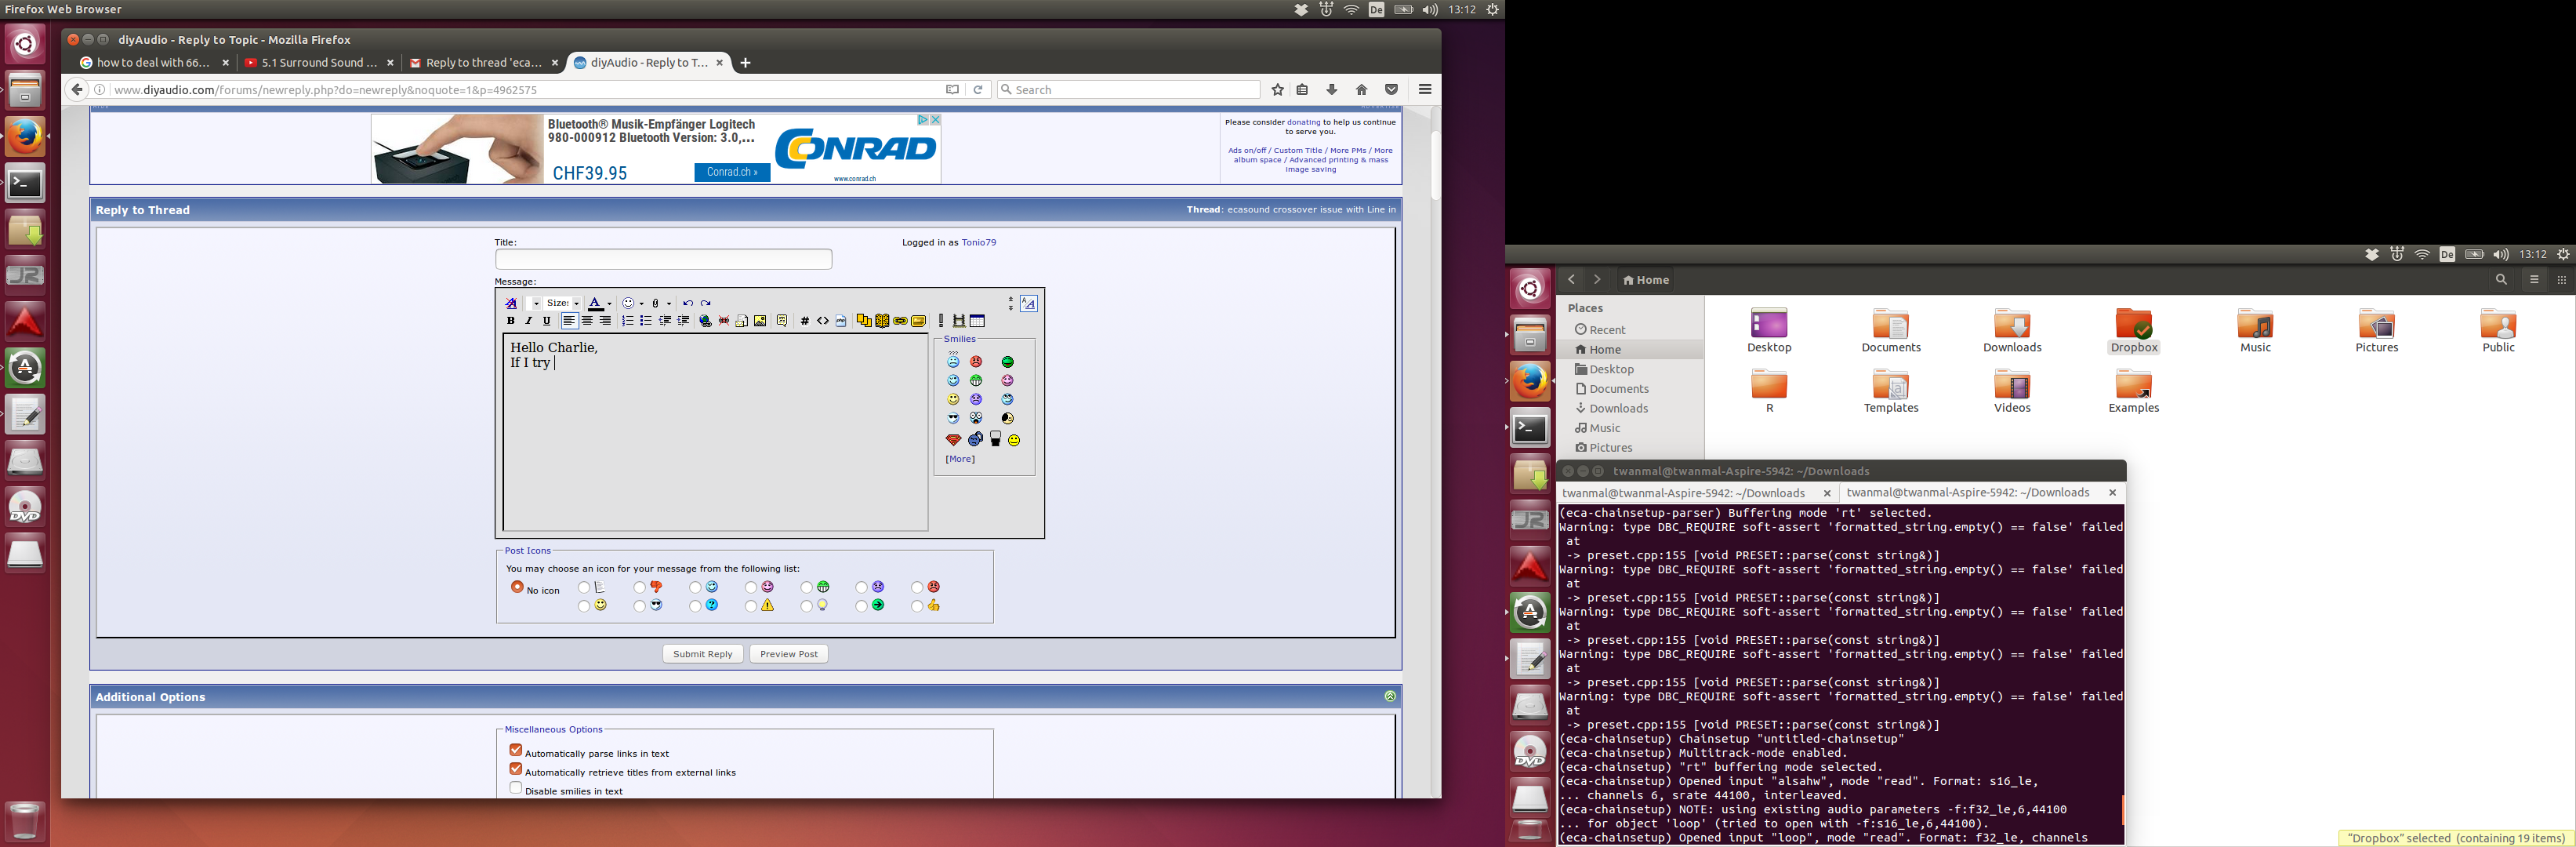This screenshot has width=2576, height=847.
Task: Insert an ordered numbered list
Action: (x=628, y=321)
